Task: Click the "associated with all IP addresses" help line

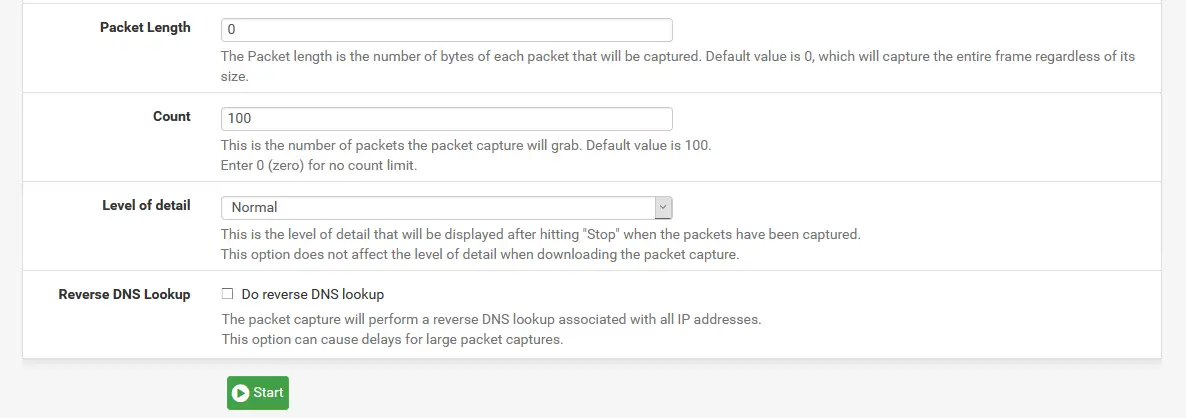Action: coord(491,319)
